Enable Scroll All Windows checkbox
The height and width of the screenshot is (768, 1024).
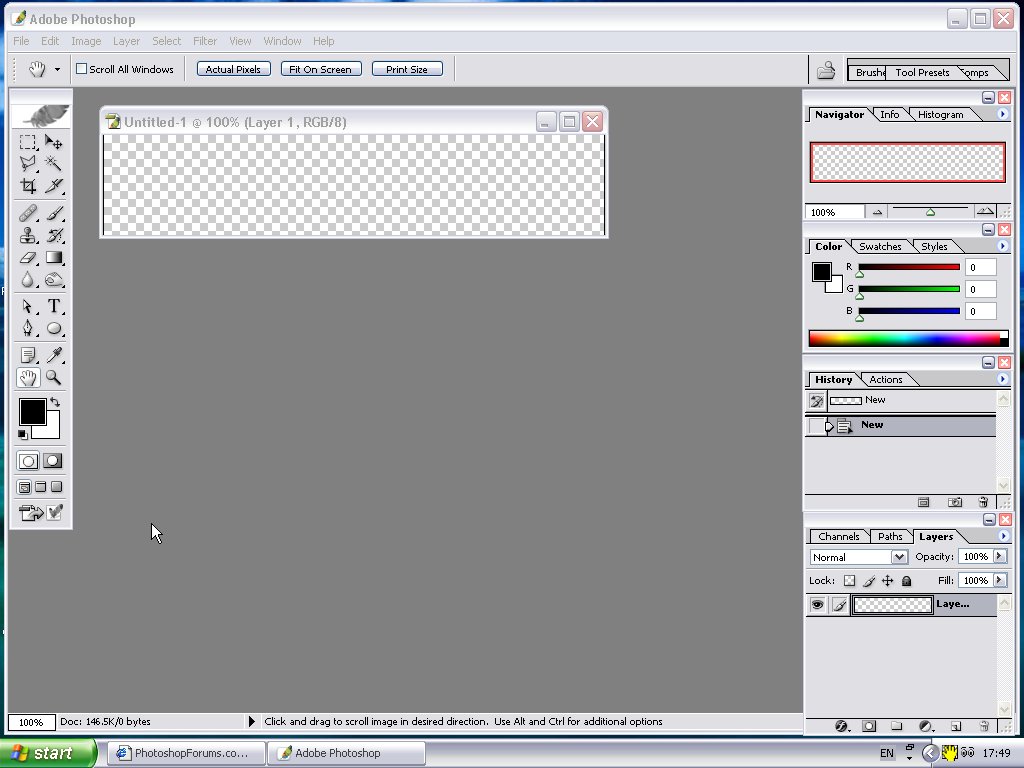(x=82, y=69)
